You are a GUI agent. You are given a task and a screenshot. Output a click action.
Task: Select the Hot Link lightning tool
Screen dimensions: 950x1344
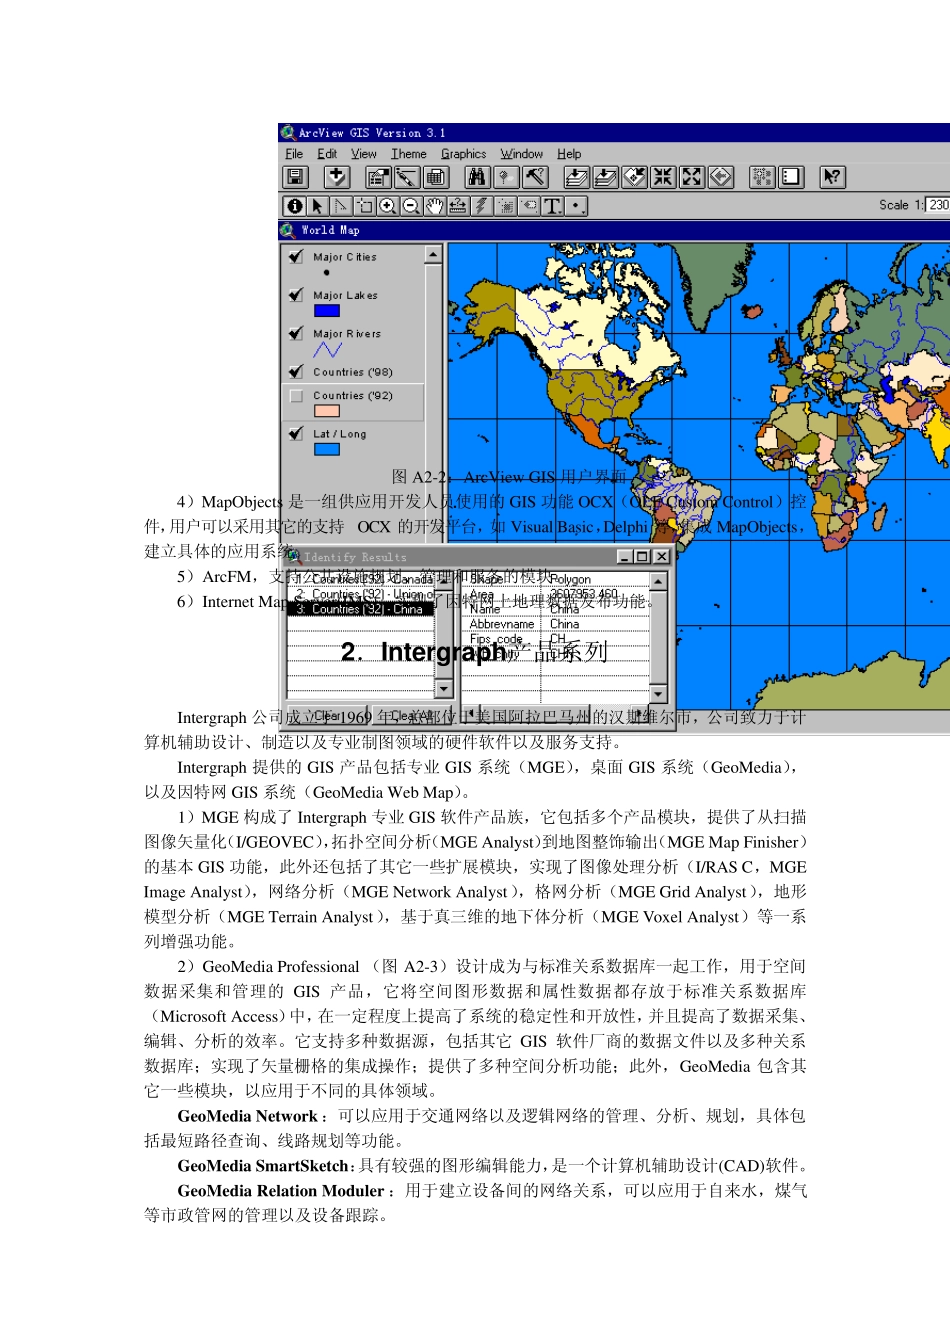(481, 206)
